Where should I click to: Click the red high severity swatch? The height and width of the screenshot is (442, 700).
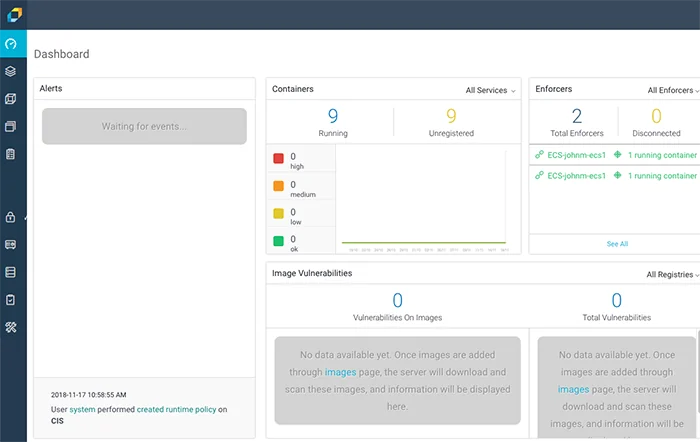pos(278,158)
